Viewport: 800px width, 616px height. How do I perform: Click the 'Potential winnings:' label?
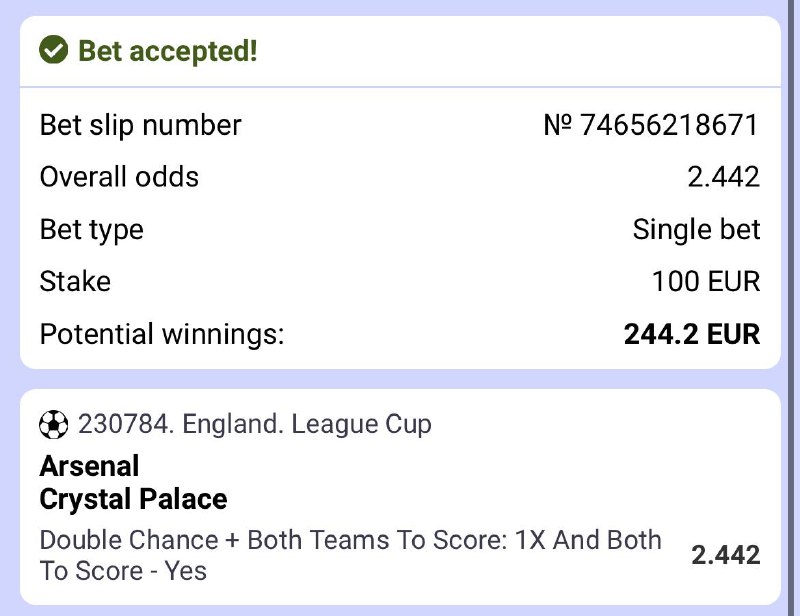(x=162, y=333)
